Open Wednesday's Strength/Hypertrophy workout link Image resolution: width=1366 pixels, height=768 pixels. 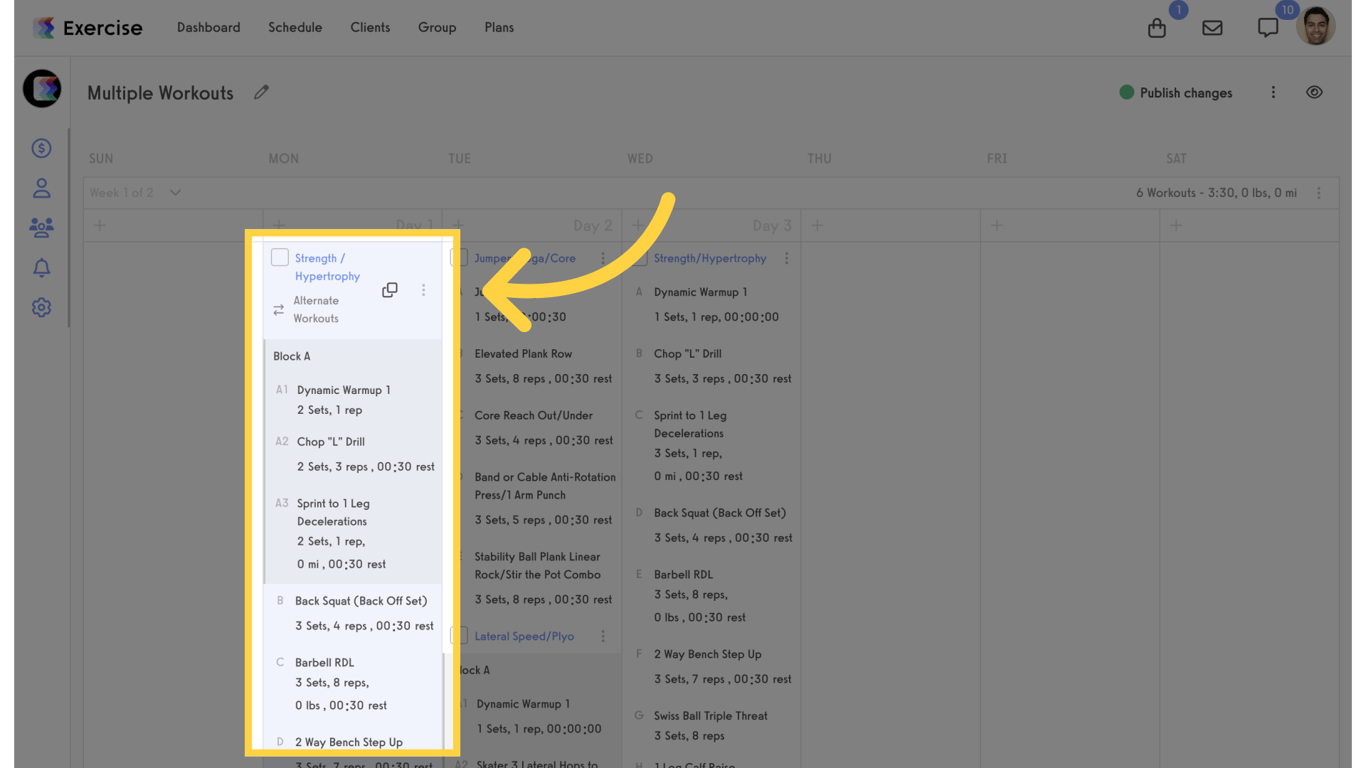tap(710, 258)
